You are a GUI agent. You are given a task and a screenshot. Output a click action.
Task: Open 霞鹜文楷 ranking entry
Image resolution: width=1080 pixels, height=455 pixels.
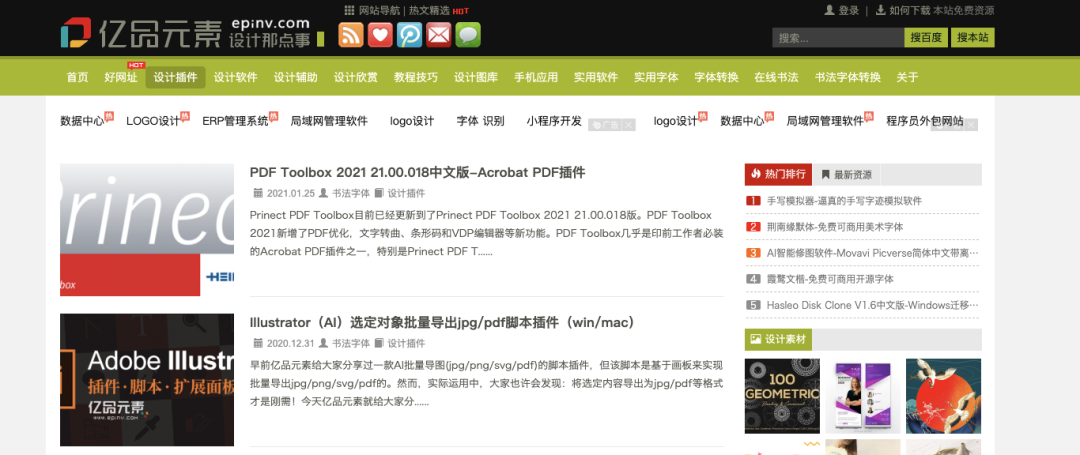coord(830,279)
